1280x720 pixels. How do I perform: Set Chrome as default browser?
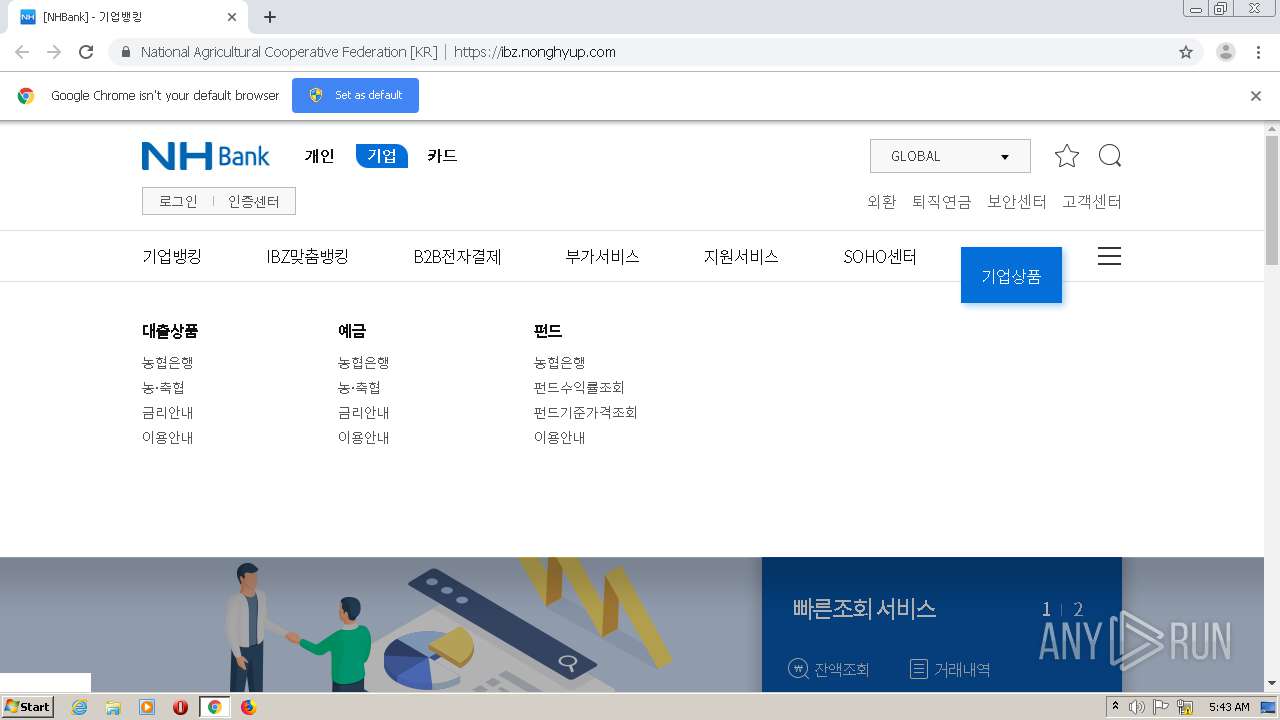pyautogui.click(x=355, y=95)
